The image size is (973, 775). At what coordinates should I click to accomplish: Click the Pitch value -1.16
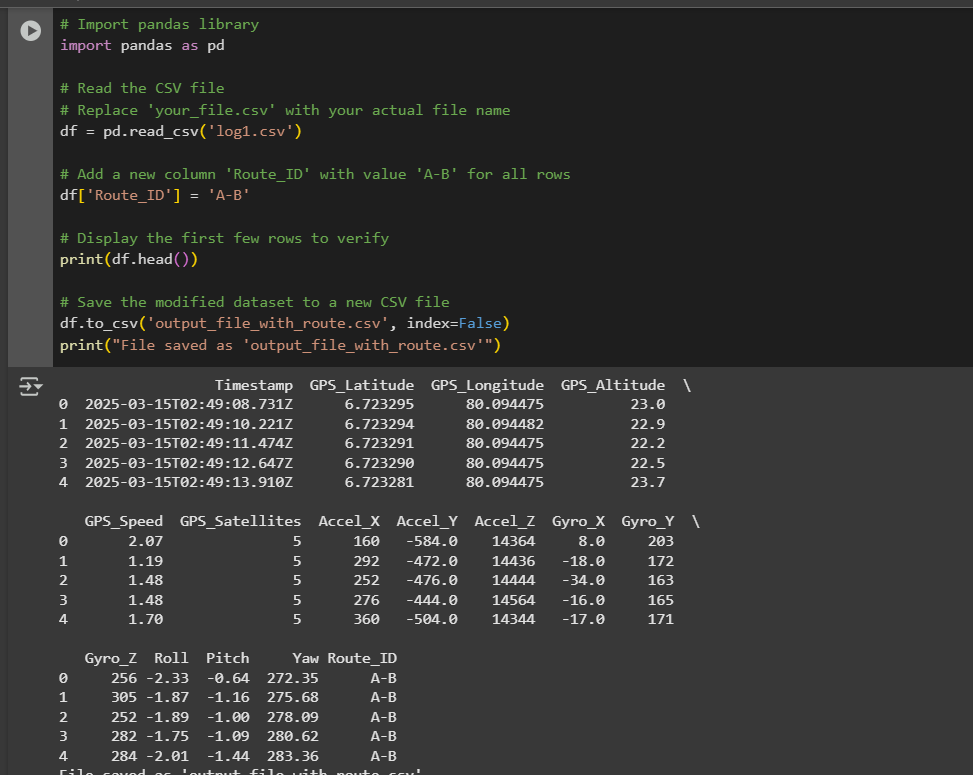[228, 698]
